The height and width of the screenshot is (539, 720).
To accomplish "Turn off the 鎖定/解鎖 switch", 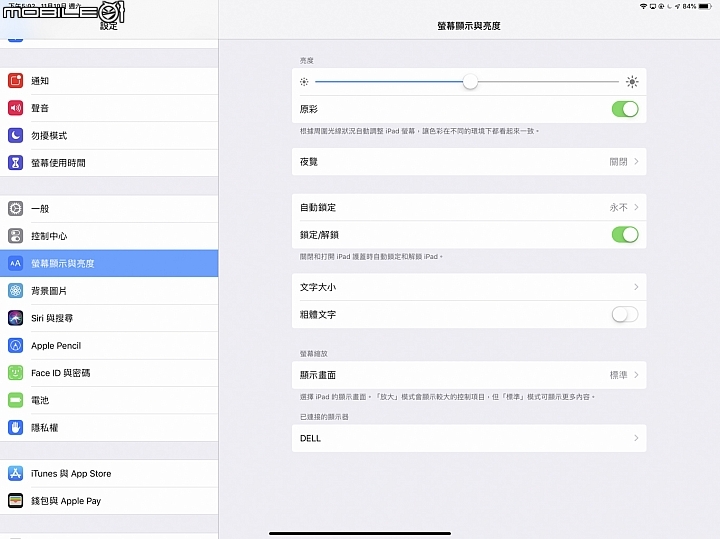I will coord(625,235).
